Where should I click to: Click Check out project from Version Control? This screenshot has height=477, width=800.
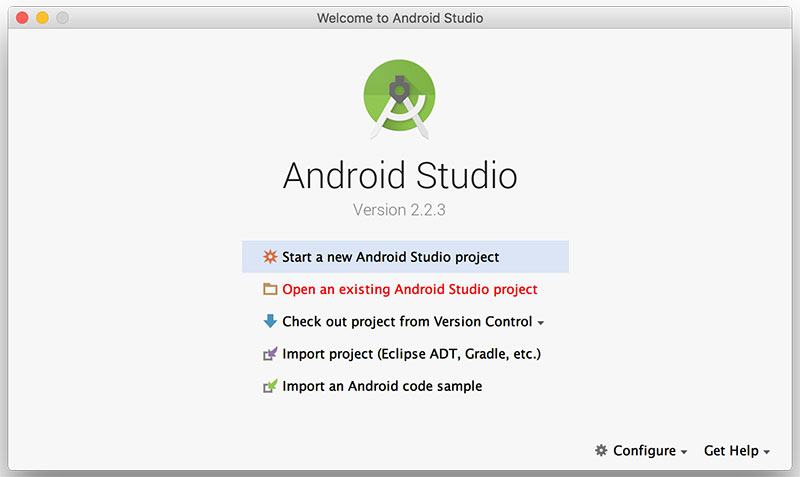click(x=407, y=321)
